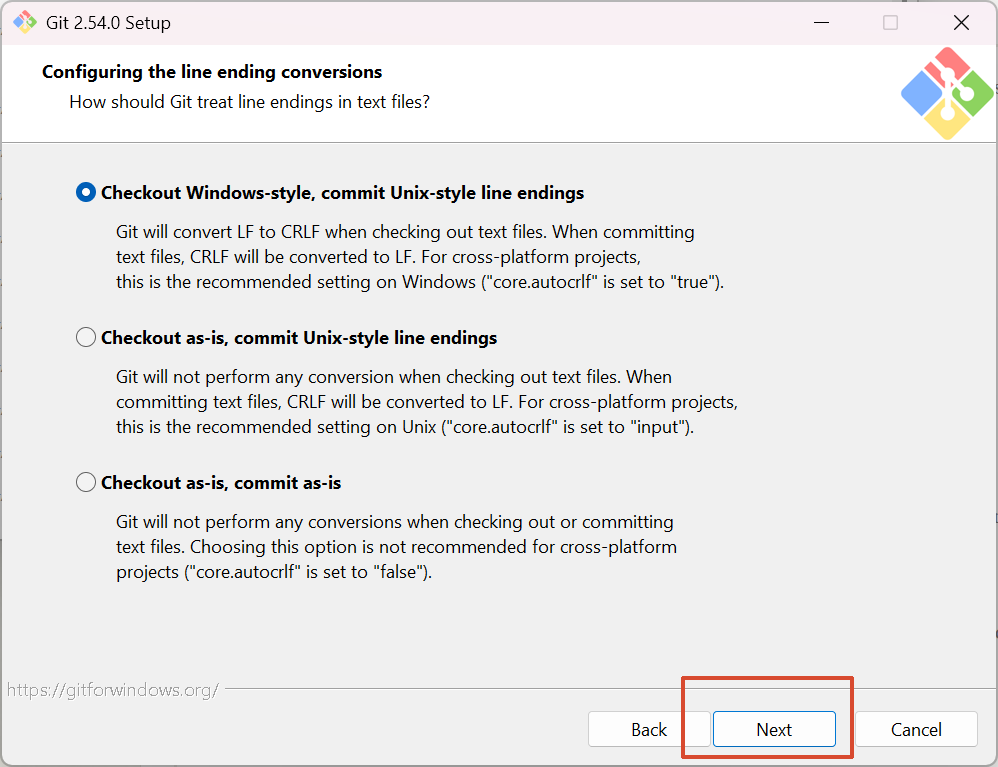
Task: Click the core.autocrlf "true" description paragraph
Action: tap(419, 257)
